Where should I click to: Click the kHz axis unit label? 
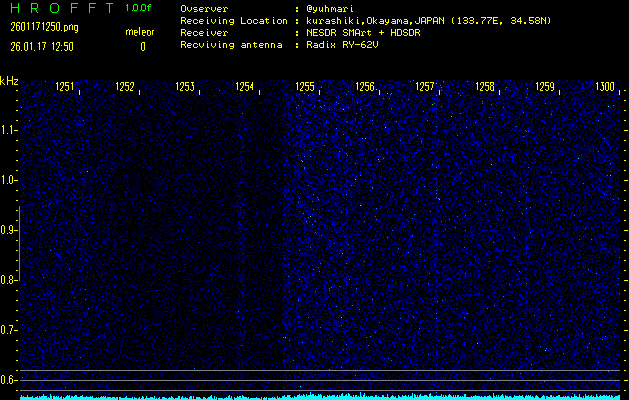point(9,81)
